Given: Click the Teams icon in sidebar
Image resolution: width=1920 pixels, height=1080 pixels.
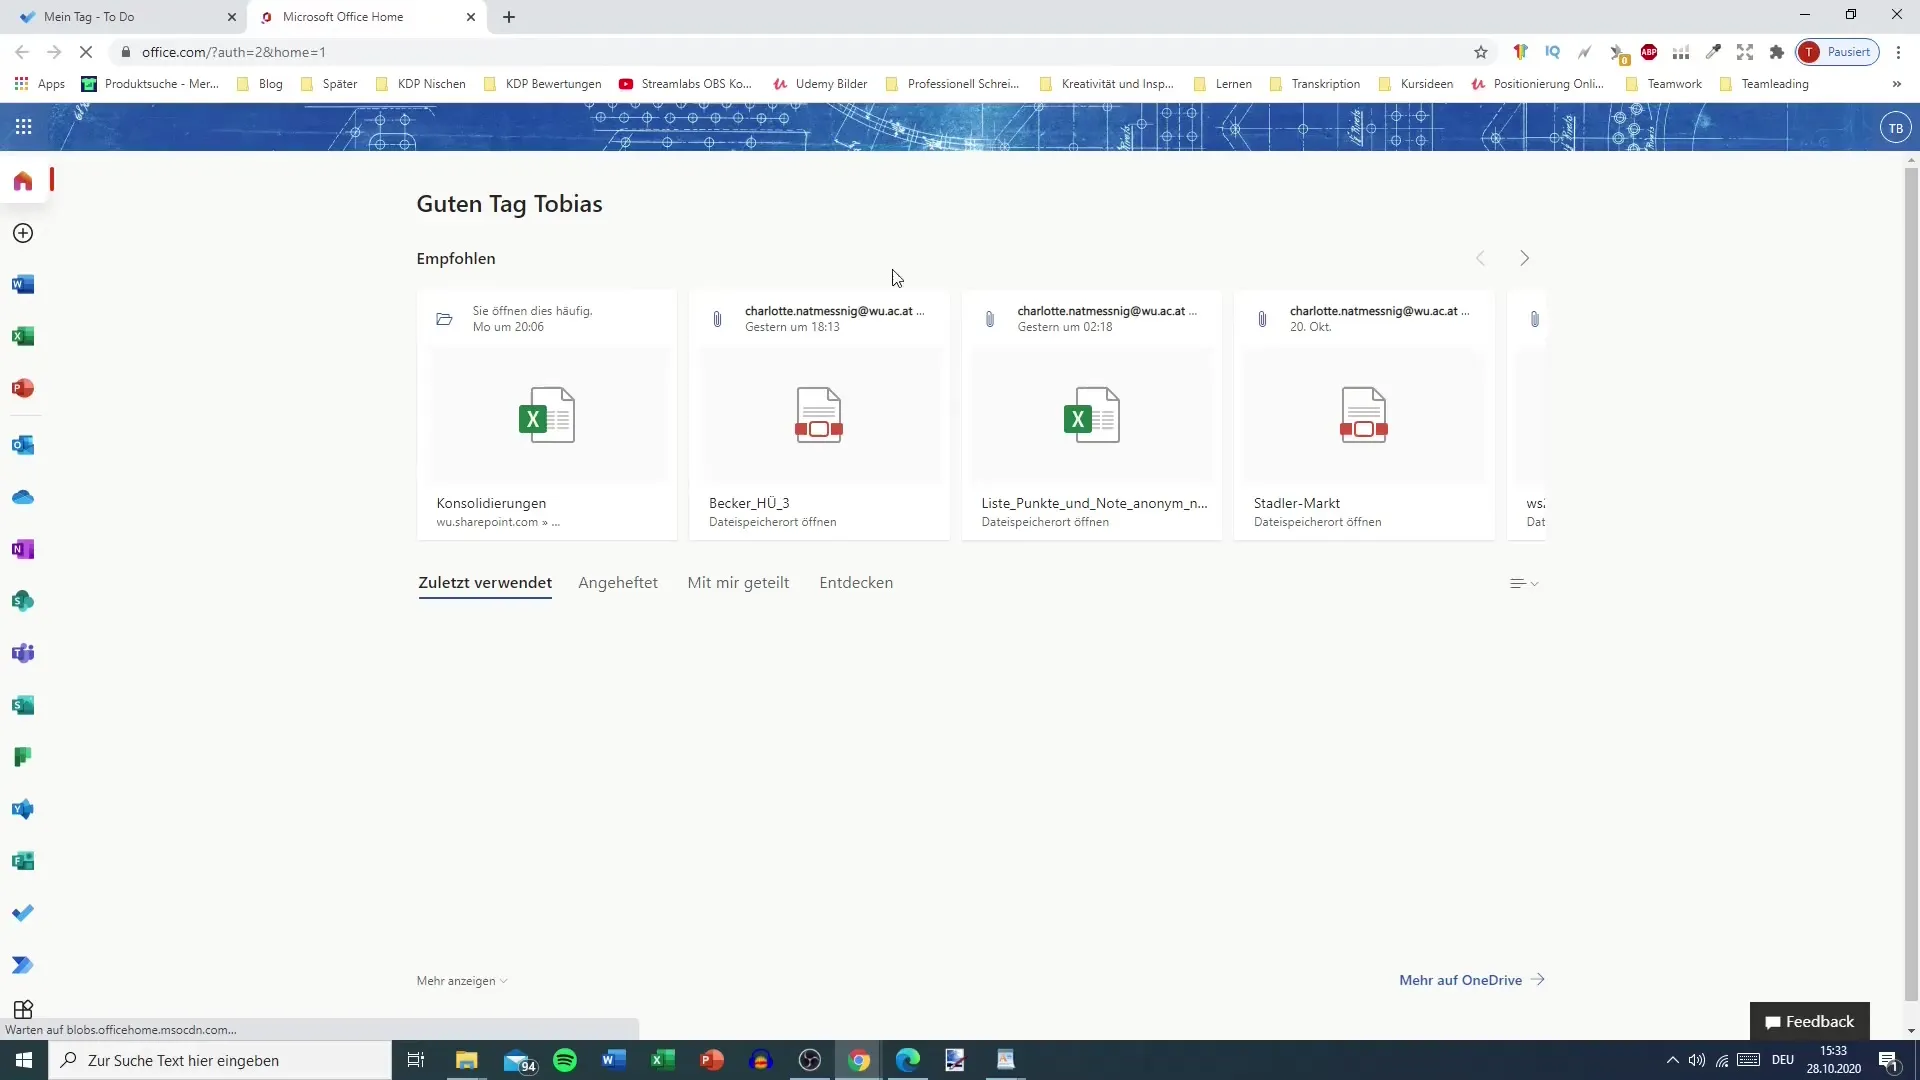Looking at the screenshot, I should click(22, 653).
